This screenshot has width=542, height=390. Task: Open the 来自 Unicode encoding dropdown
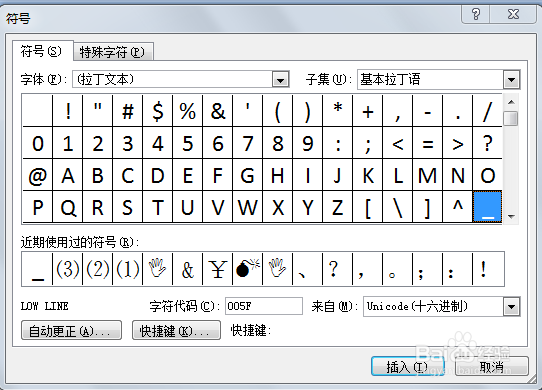pos(512,307)
